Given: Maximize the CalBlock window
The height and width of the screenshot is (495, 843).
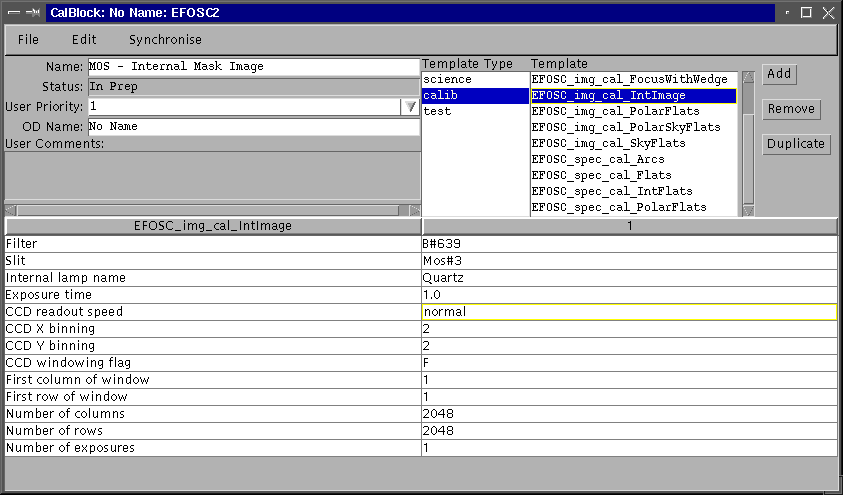Looking at the screenshot, I should tap(806, 13).
